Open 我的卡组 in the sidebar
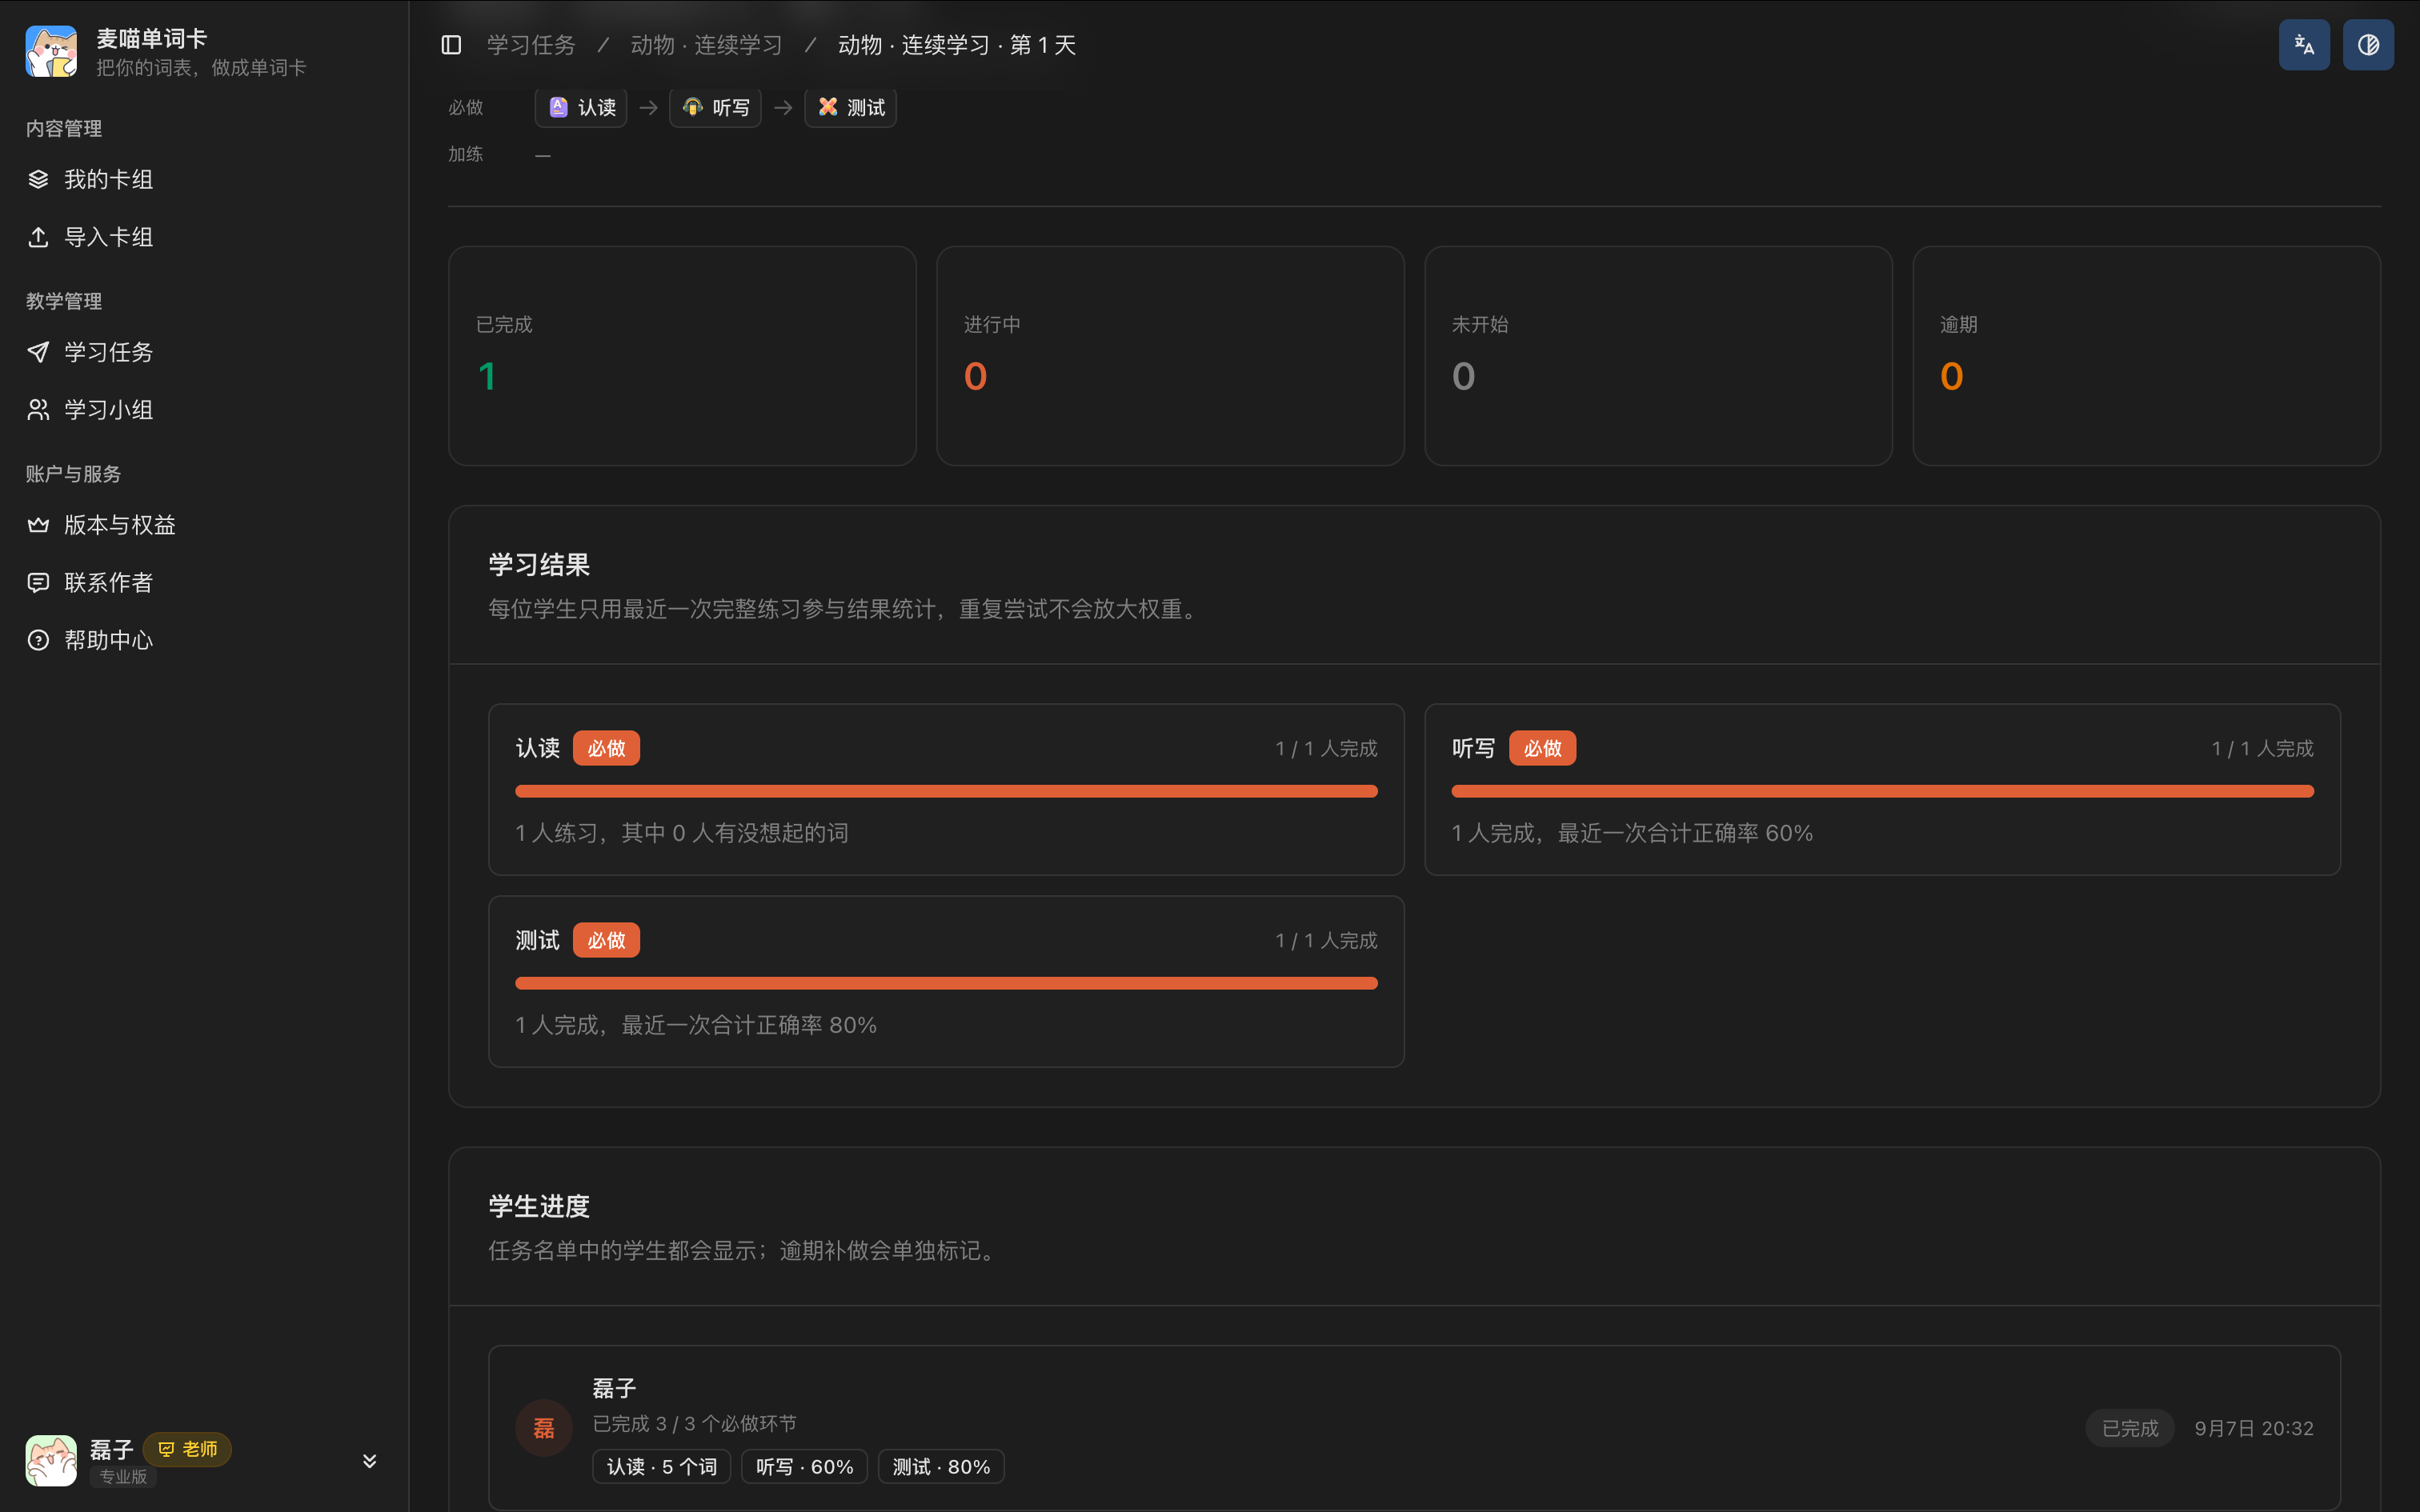The width and height of the screenshot is (2420, 1512). [x=204, y=179]
